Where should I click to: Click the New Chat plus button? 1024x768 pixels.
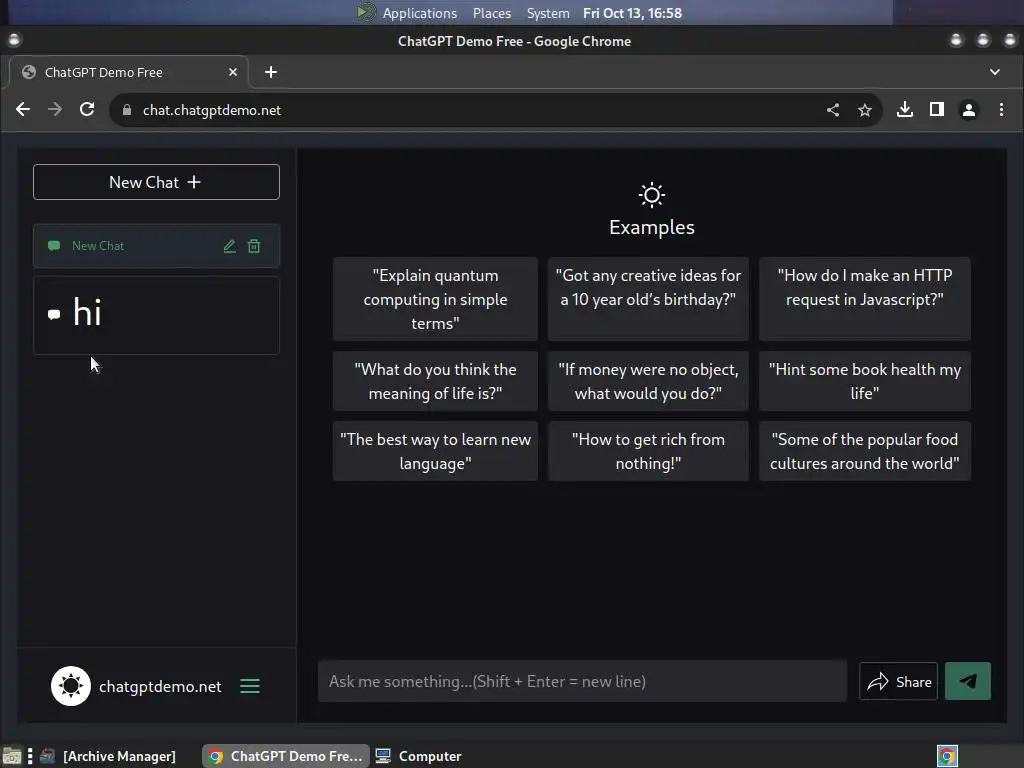(156, 182)
